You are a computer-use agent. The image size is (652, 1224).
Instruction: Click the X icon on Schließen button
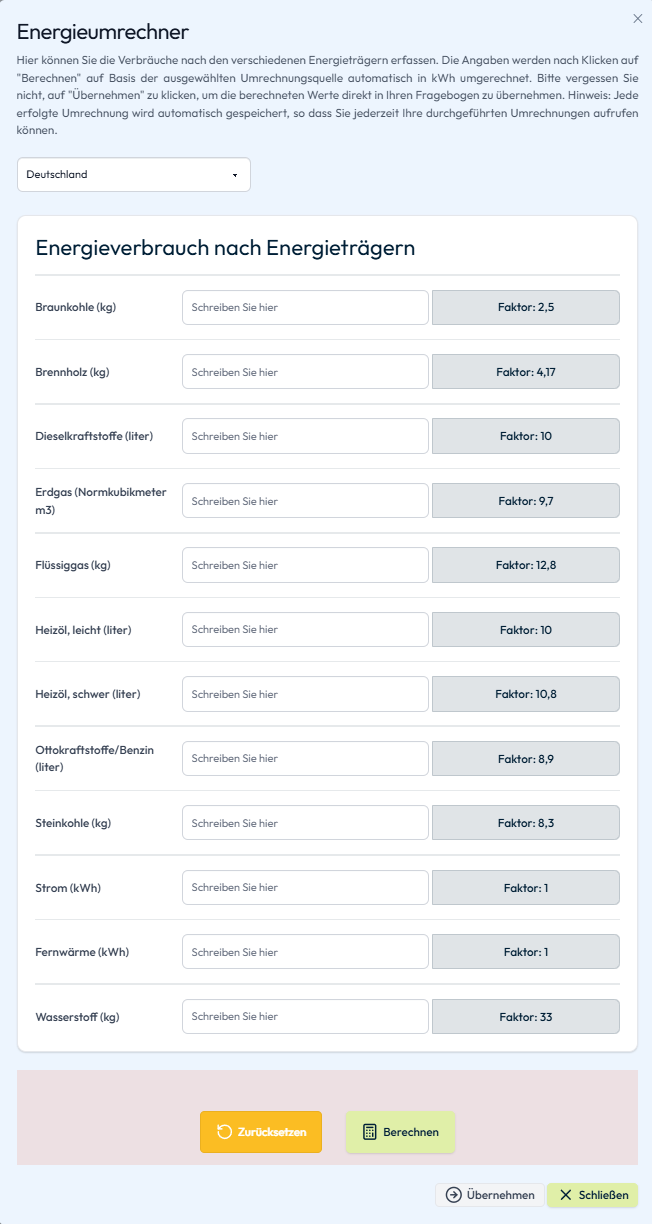point(566,1195)
